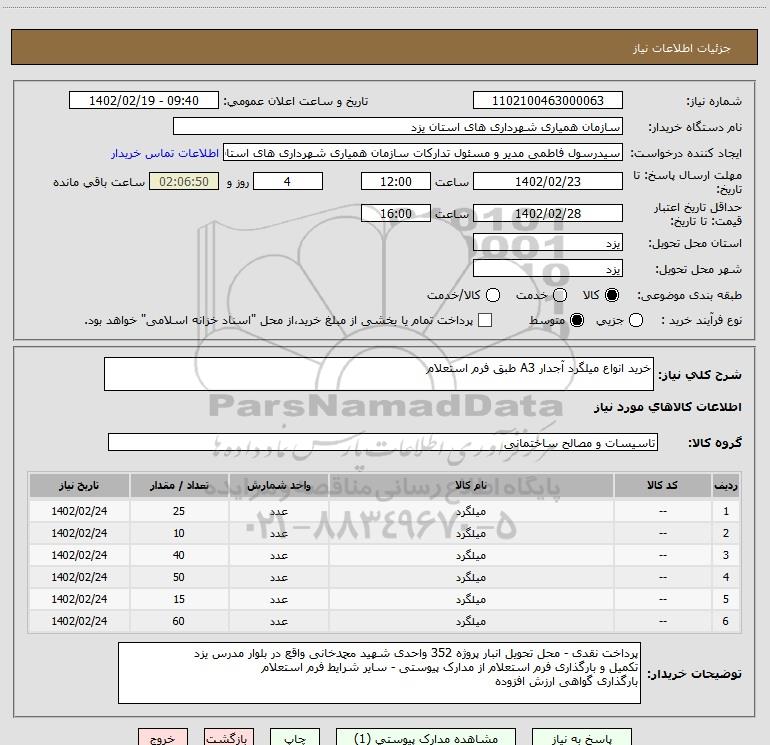This screenshot has width=770, height=745.
Task: Click the request creator field
Action: (x=423, y=153)
